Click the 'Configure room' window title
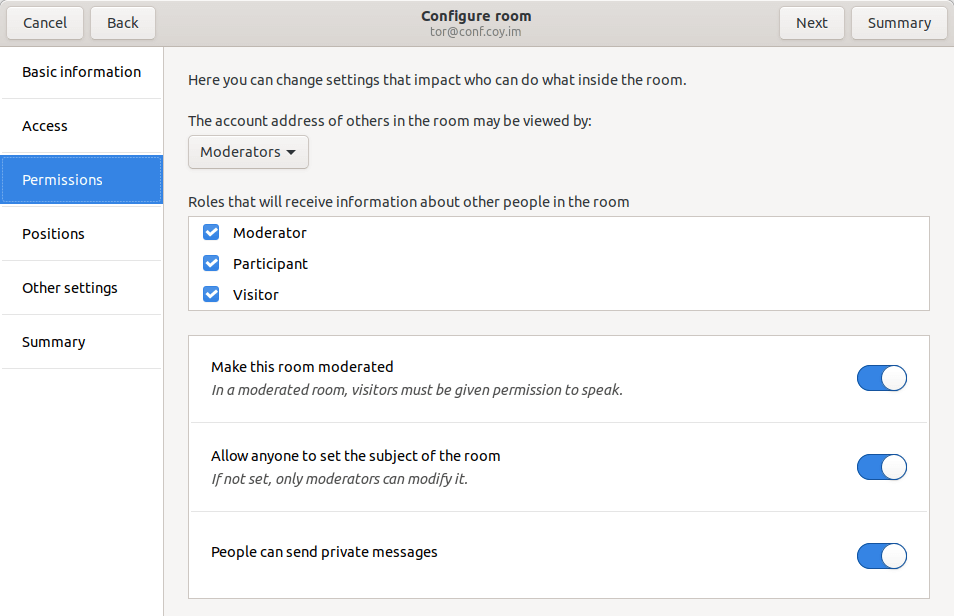The width and height of the screenshot is (954, 616). coord(476,16)
